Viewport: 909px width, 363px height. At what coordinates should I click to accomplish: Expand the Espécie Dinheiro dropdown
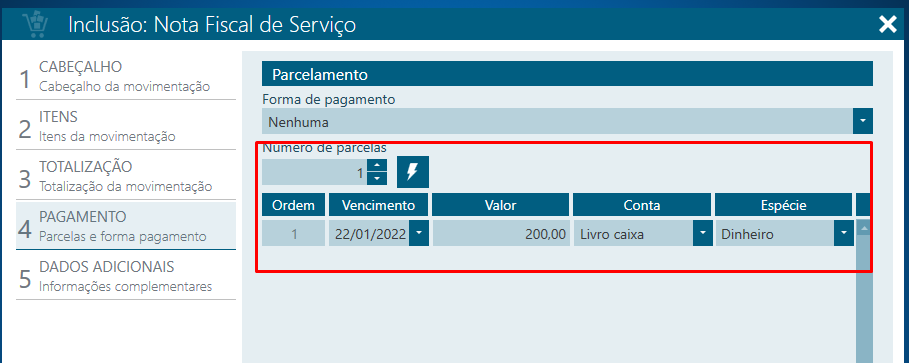(x=843, y=234)
